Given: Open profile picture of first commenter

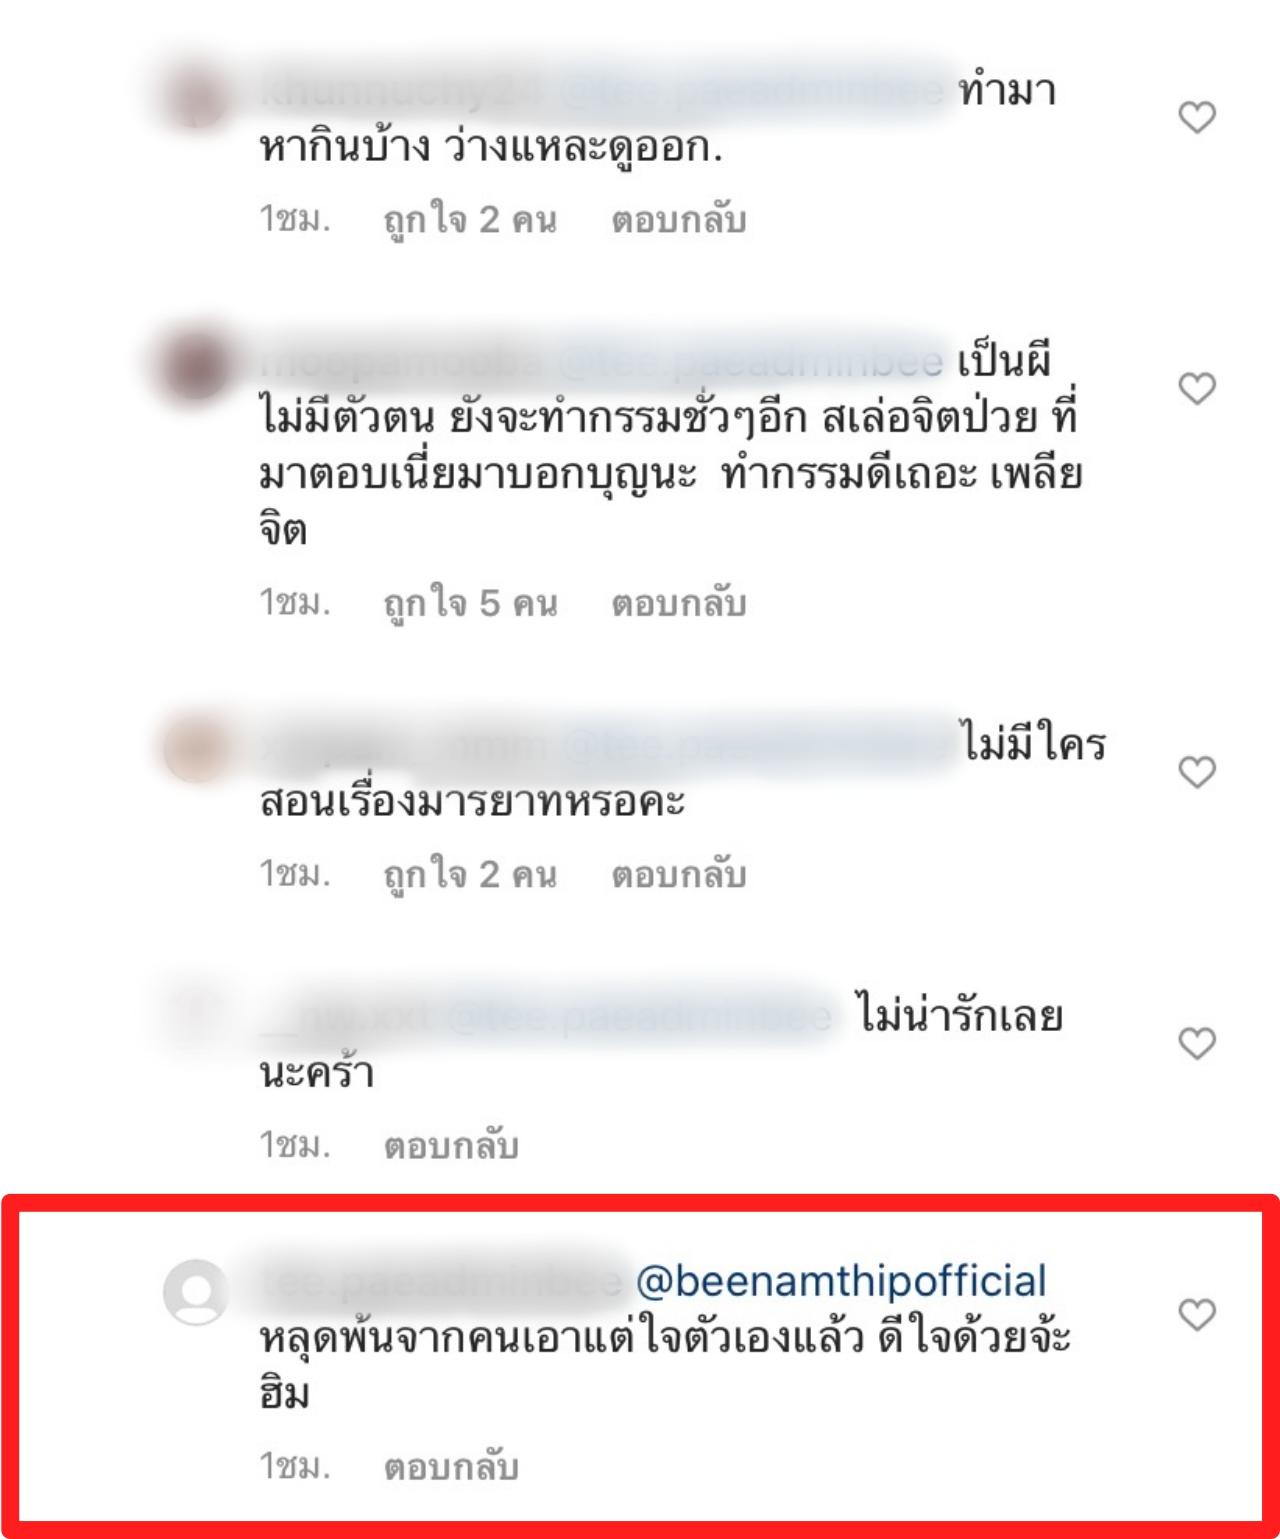Looking at the screenshot, I should point(196,95).
